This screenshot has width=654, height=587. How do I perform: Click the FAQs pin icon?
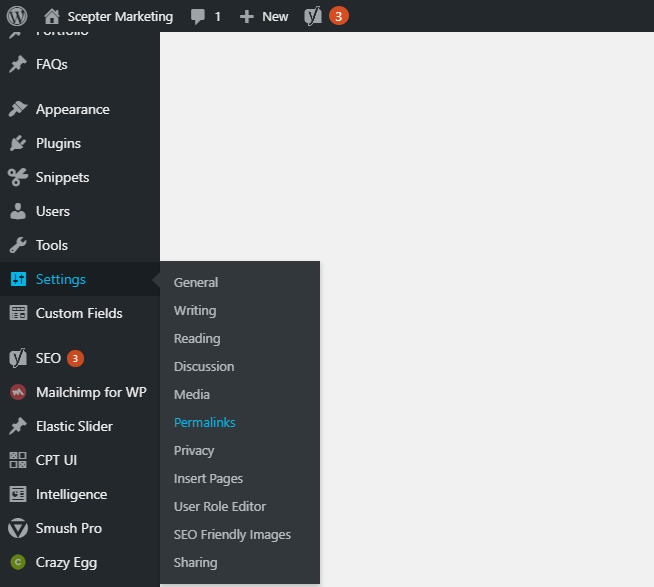[x=18, y=64]
